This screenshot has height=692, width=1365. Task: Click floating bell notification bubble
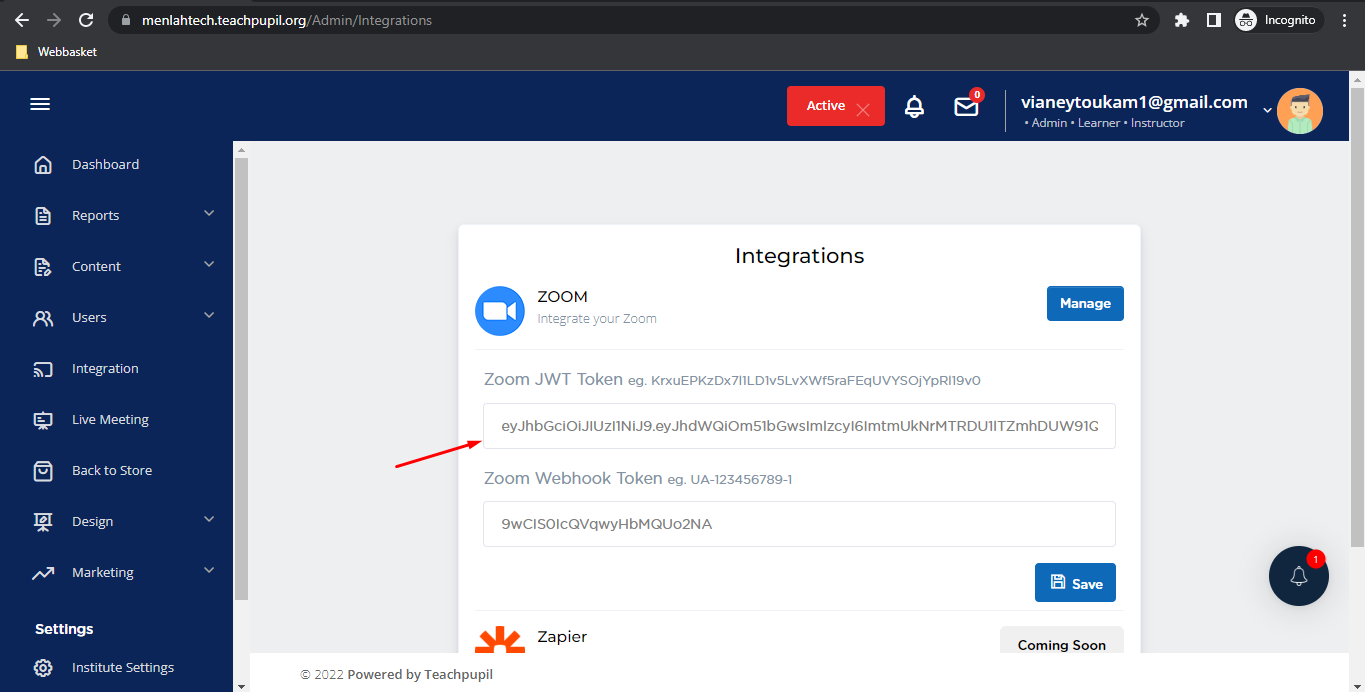point(1298,576)
